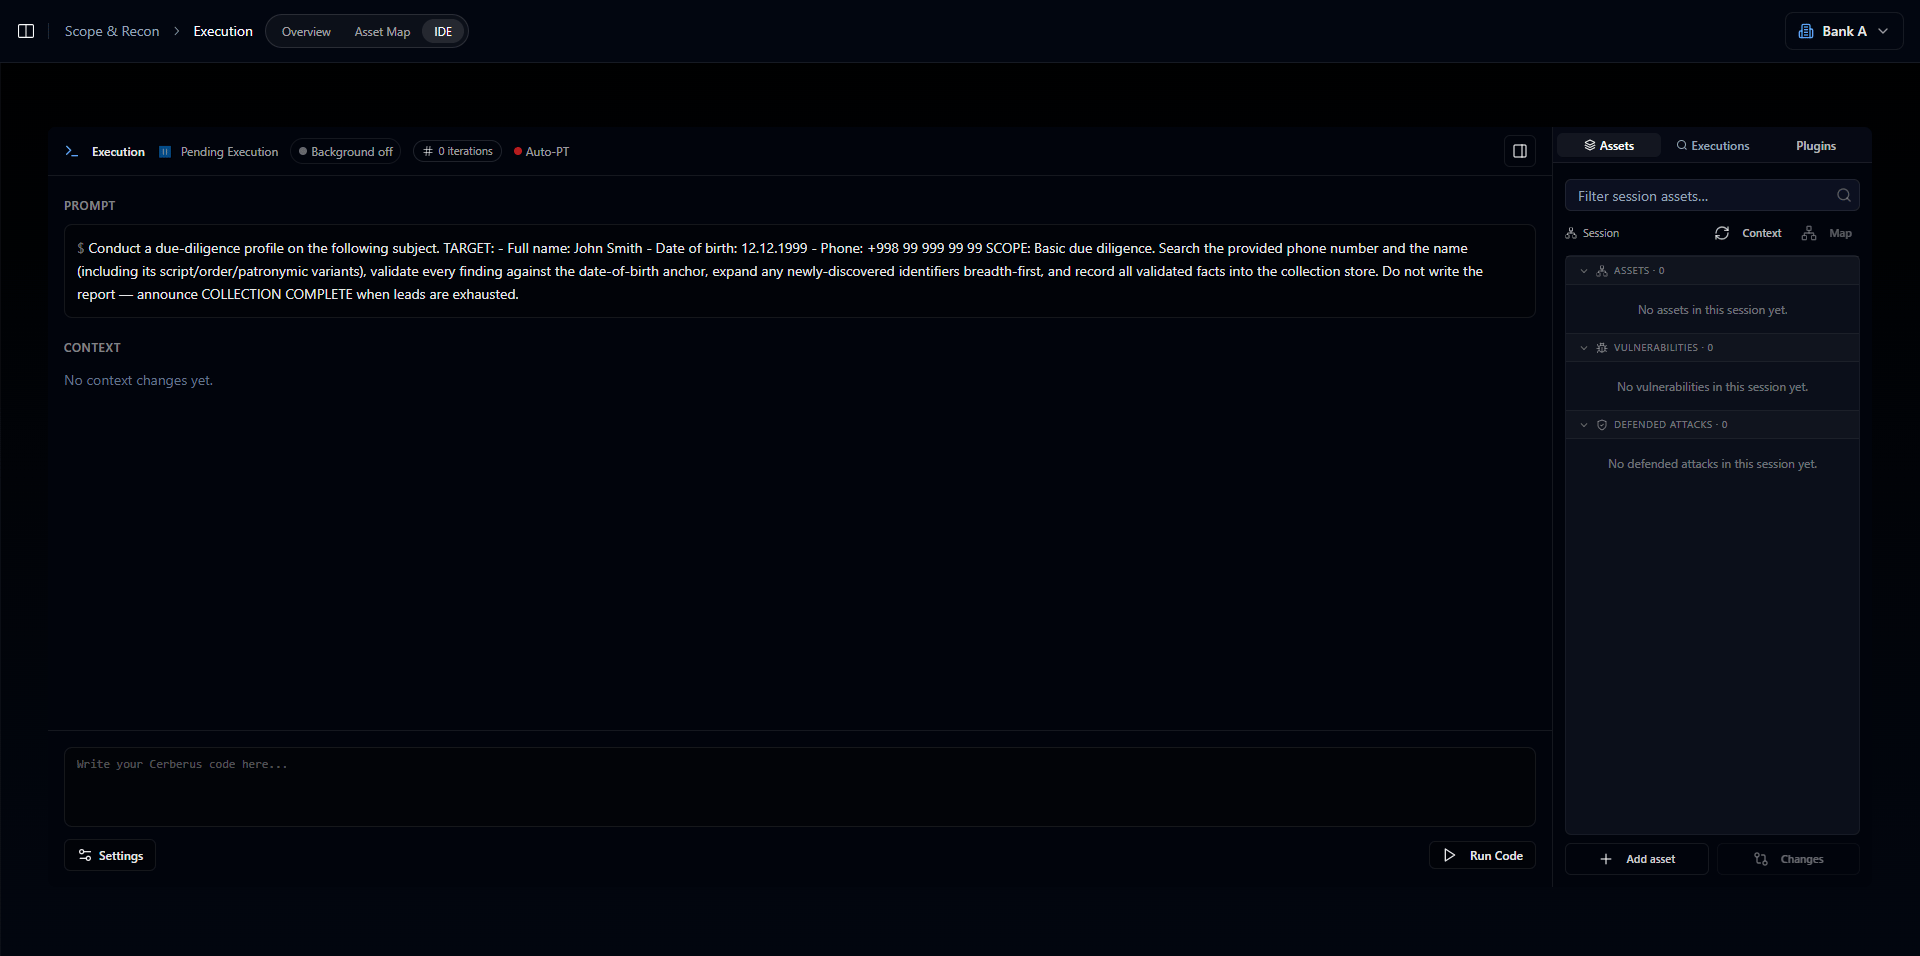Collapse the VULNERABILITIES section chevron
Image resolution: width=1920 pixels, height=956 pixels.
(x=1584, y=348)
